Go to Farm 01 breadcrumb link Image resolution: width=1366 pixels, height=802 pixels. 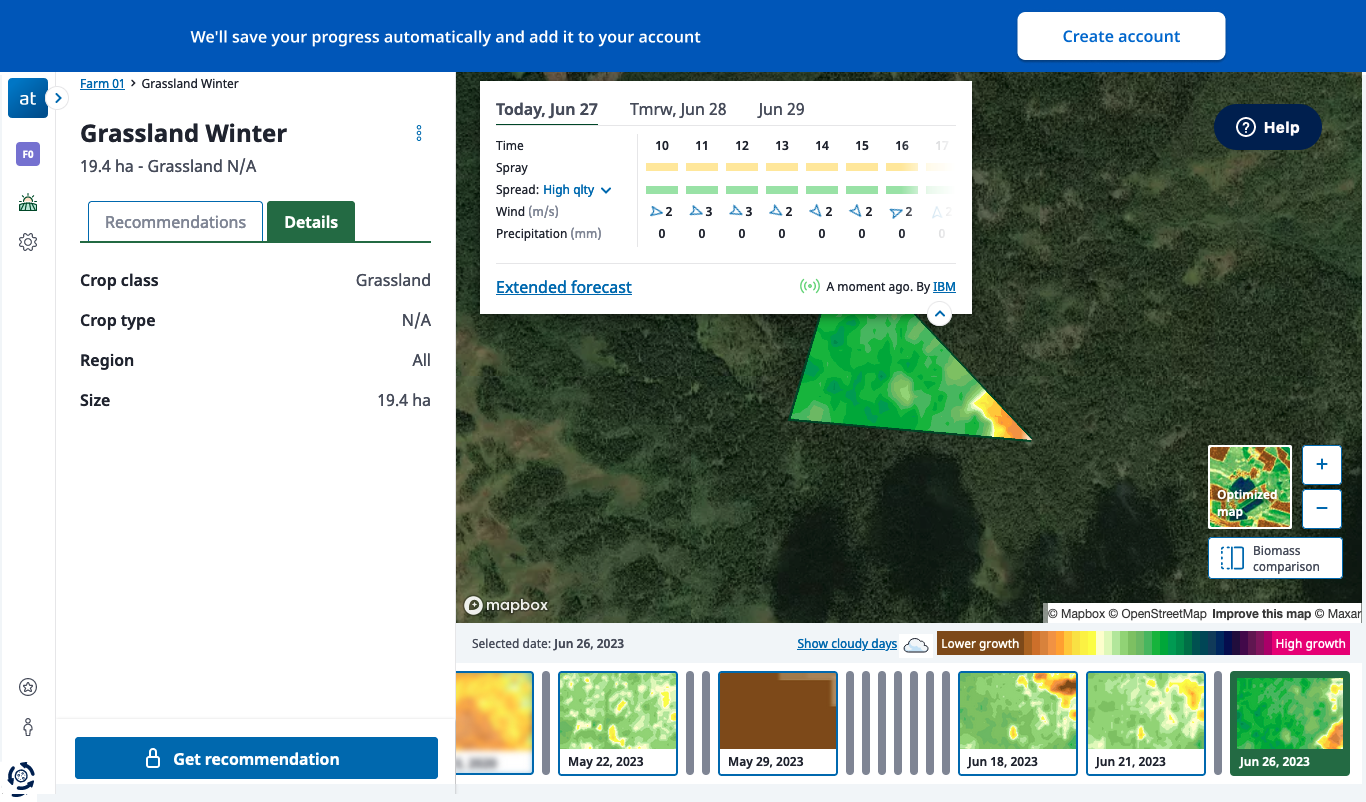coord(102,84)
